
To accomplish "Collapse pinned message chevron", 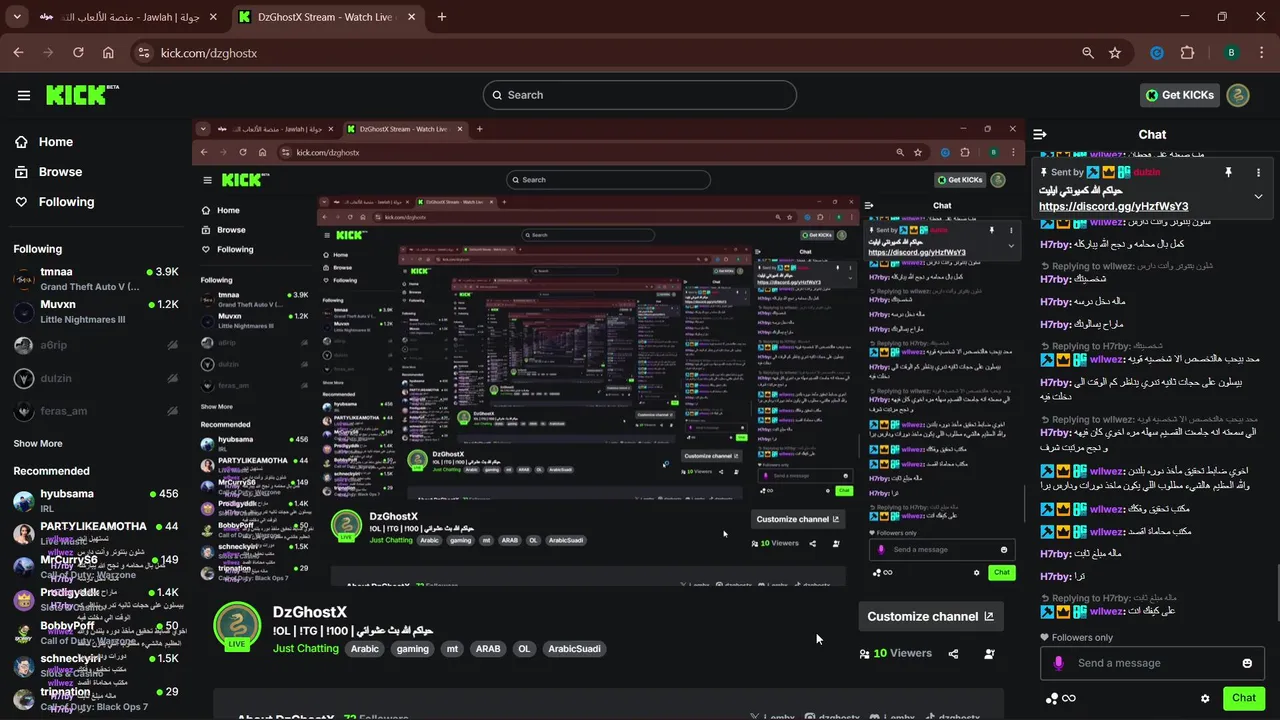I will 1258,197.
